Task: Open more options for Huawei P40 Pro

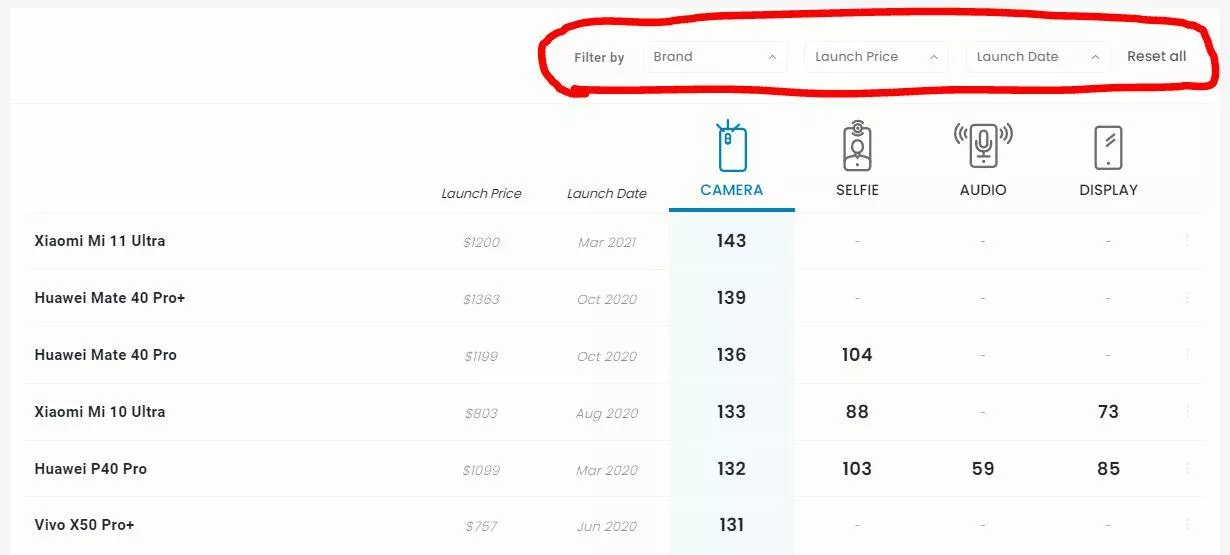Action: tap(1187, 469)
